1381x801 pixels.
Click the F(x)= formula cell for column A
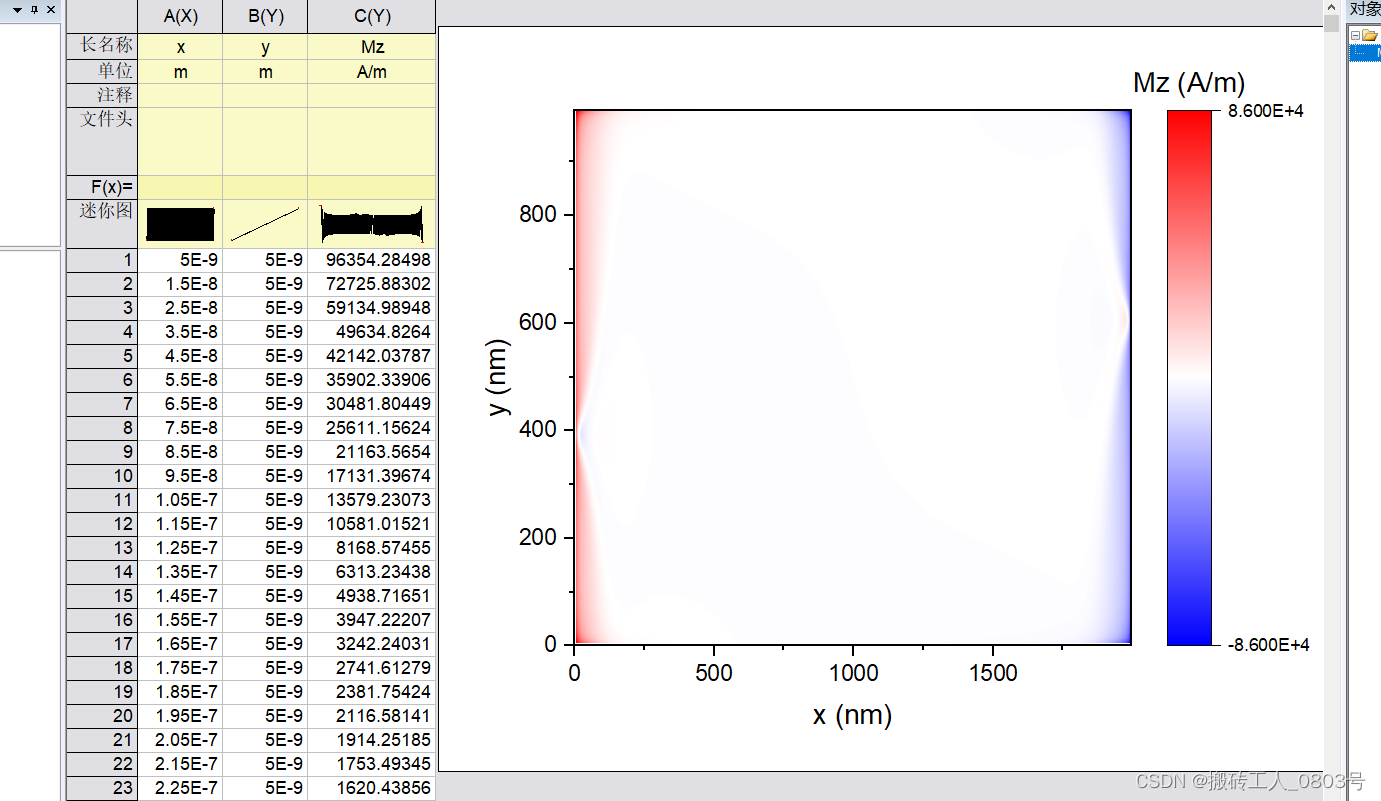pyautogui.click(x=180, y=187)
